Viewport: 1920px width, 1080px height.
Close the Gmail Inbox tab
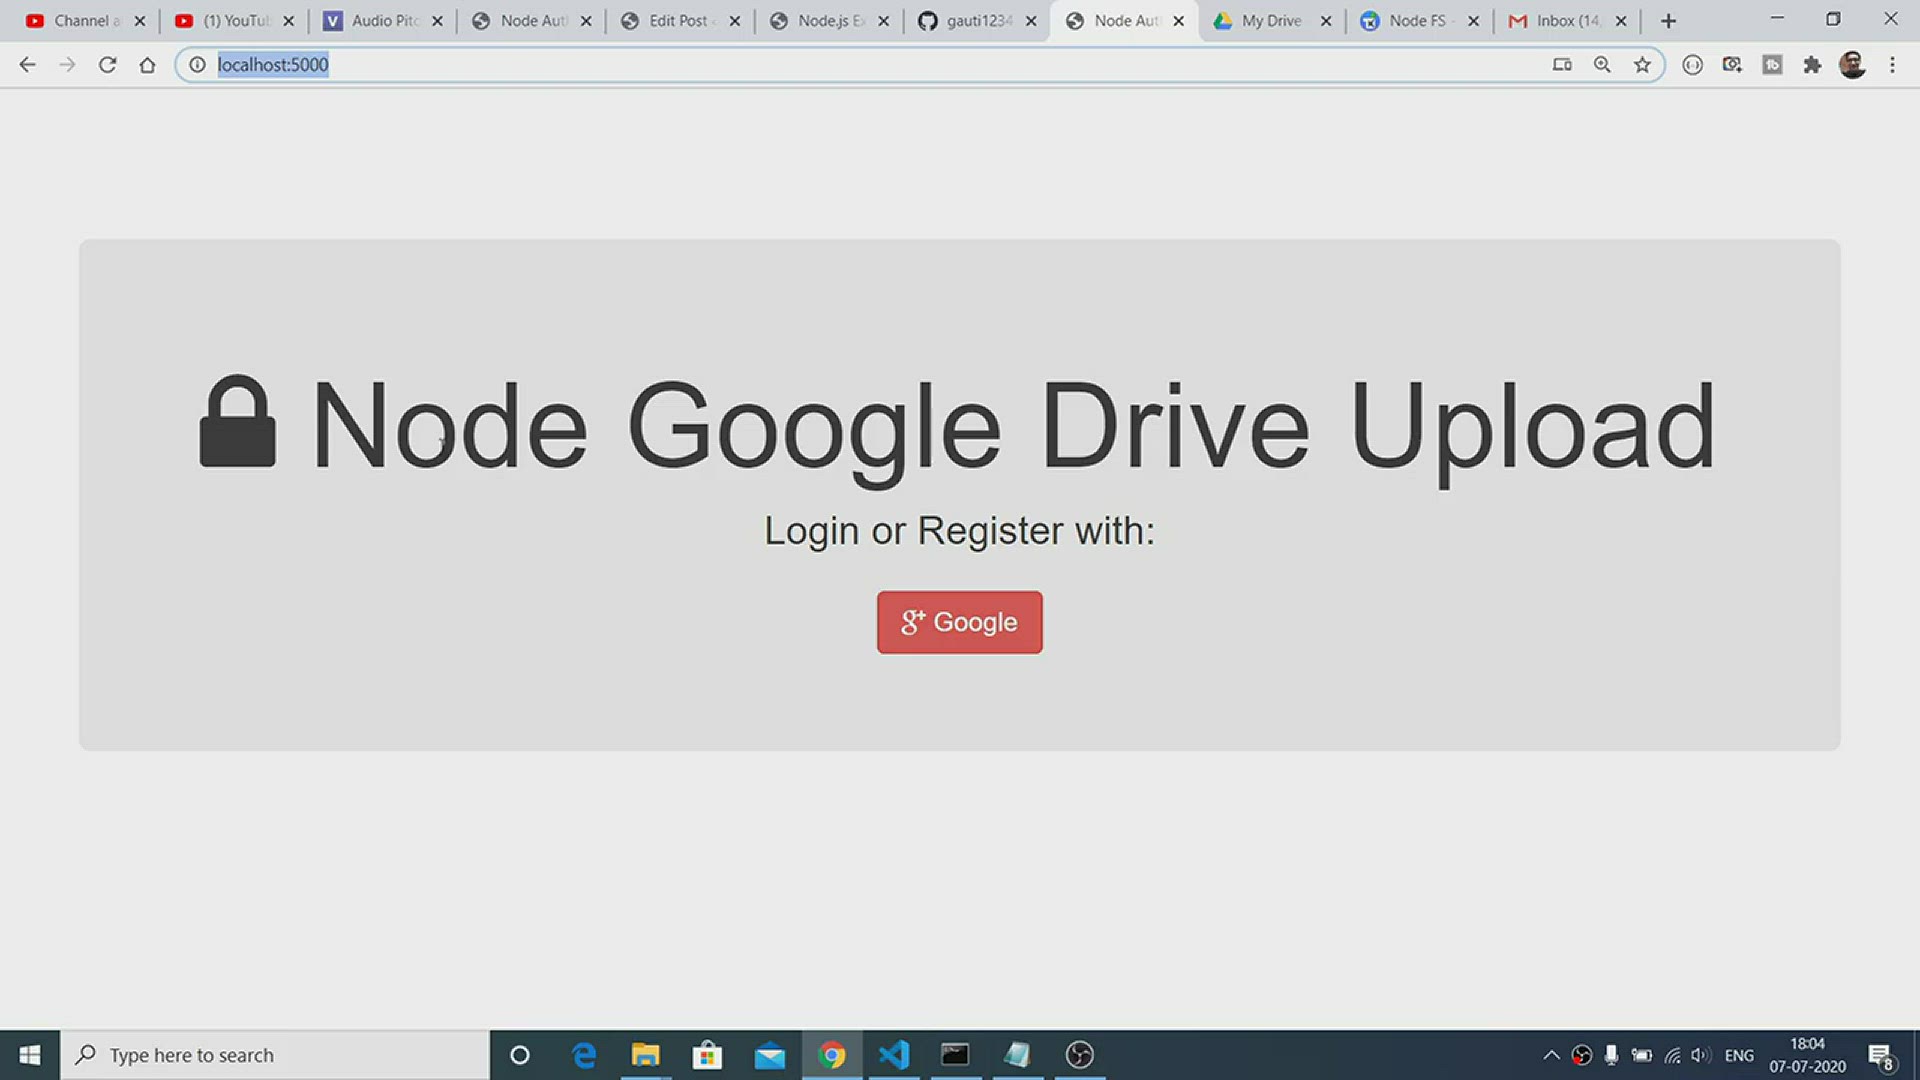(x=1621, y=21)
